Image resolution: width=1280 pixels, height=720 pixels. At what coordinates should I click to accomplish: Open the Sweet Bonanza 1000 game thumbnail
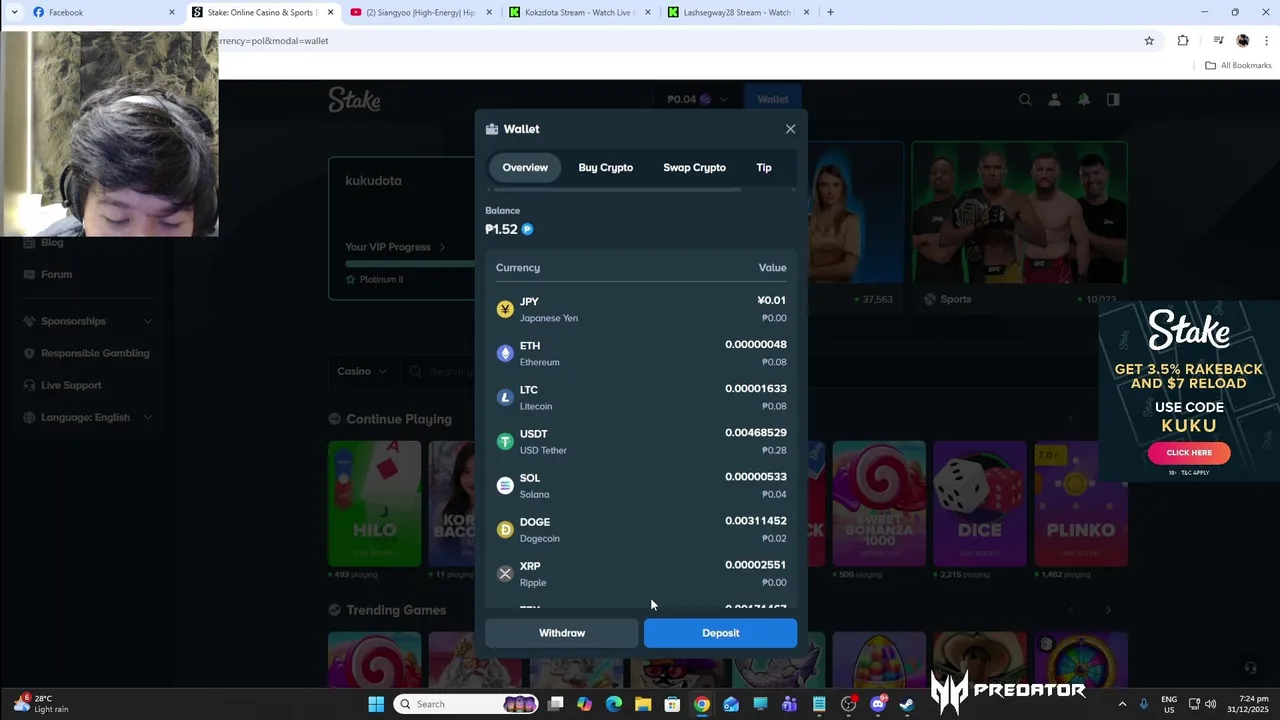pyautogui.click(x=879, y=503)
